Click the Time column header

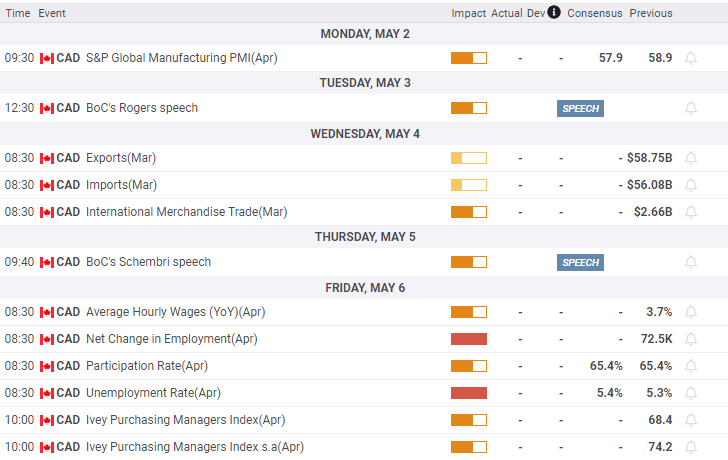pyautogui.click(x=17, y=13)
